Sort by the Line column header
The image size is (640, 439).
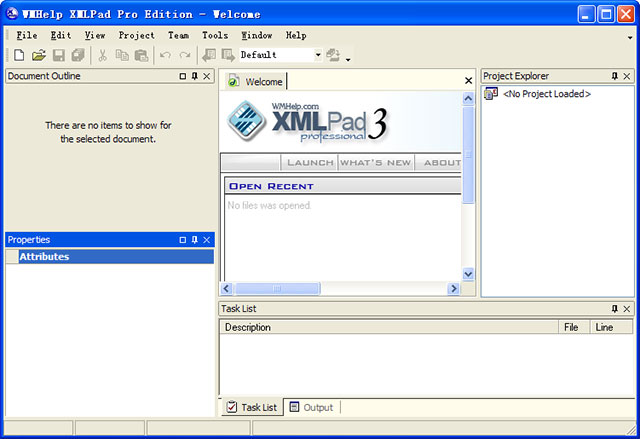[x=611, y=327]
